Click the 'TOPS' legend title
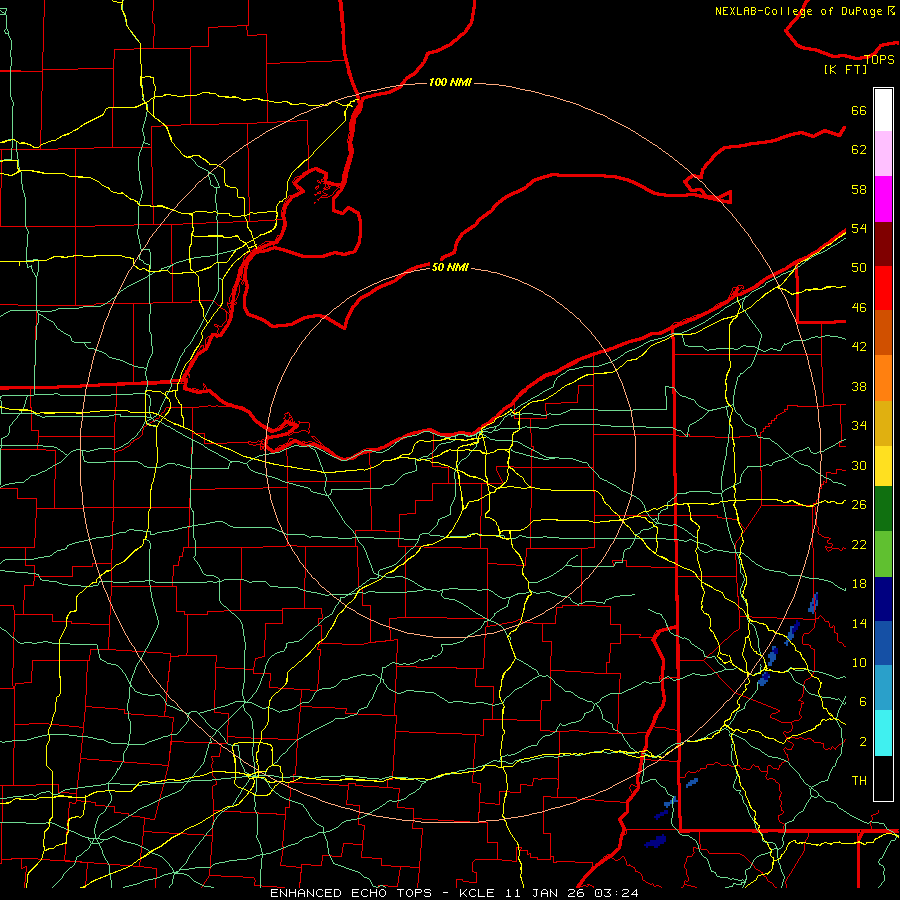 (x=879, y=60)
